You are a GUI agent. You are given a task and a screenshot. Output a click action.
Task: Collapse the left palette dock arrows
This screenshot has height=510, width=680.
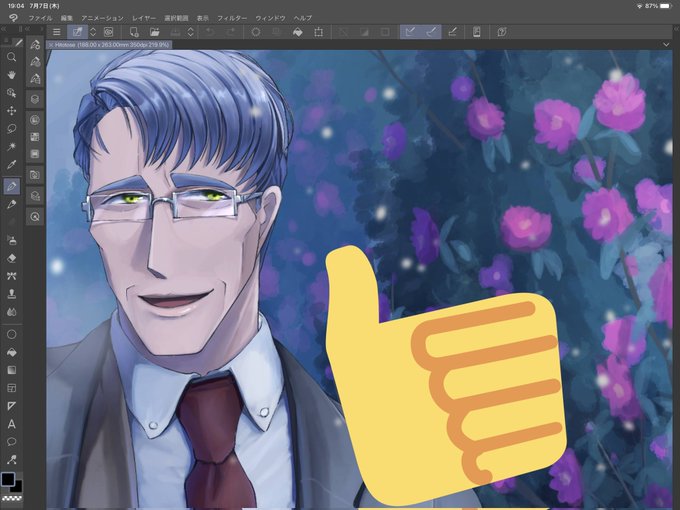tap(3, 29)
